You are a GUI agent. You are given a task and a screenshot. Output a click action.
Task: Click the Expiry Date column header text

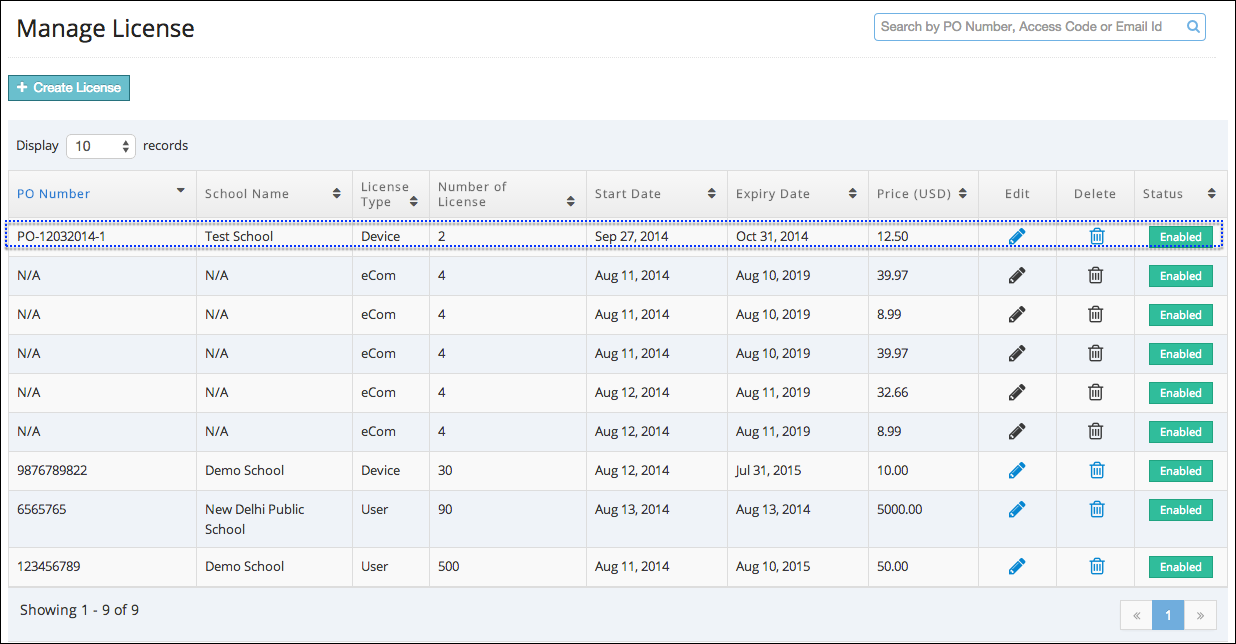[x=773, y=194]
